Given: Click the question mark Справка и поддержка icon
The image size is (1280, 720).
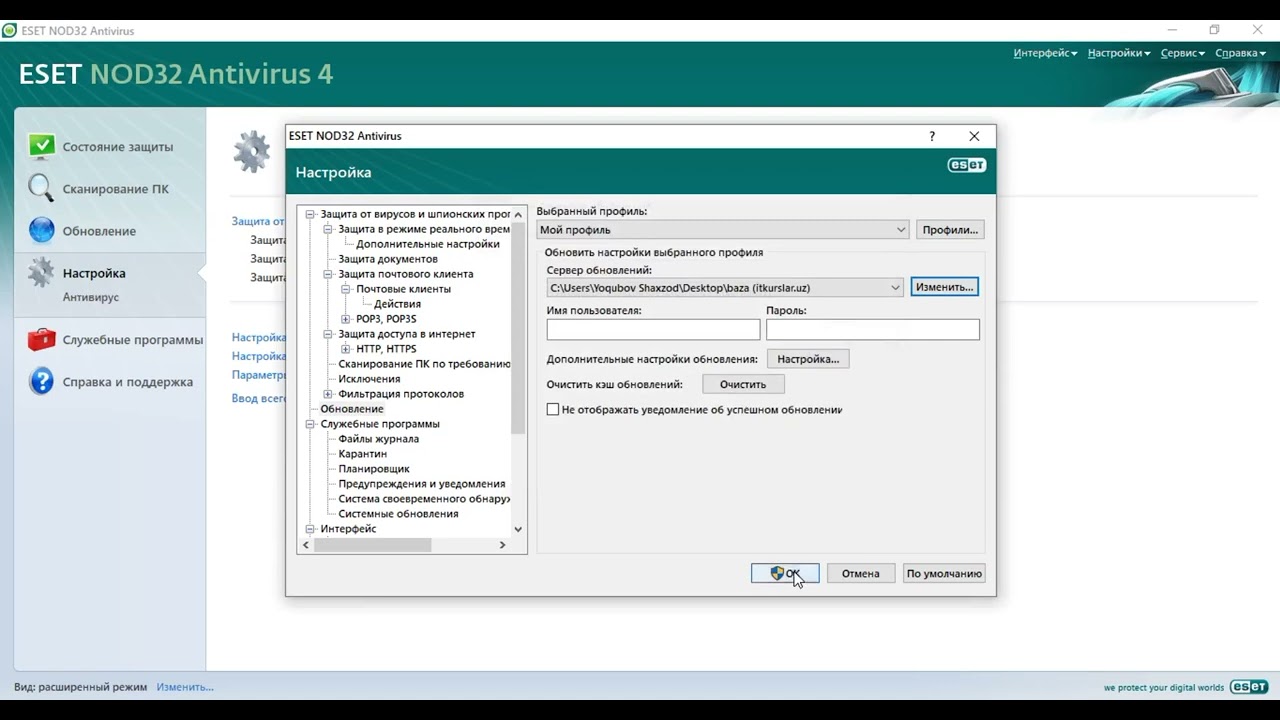Looking at the screenshot, I should tap(41, 381).
